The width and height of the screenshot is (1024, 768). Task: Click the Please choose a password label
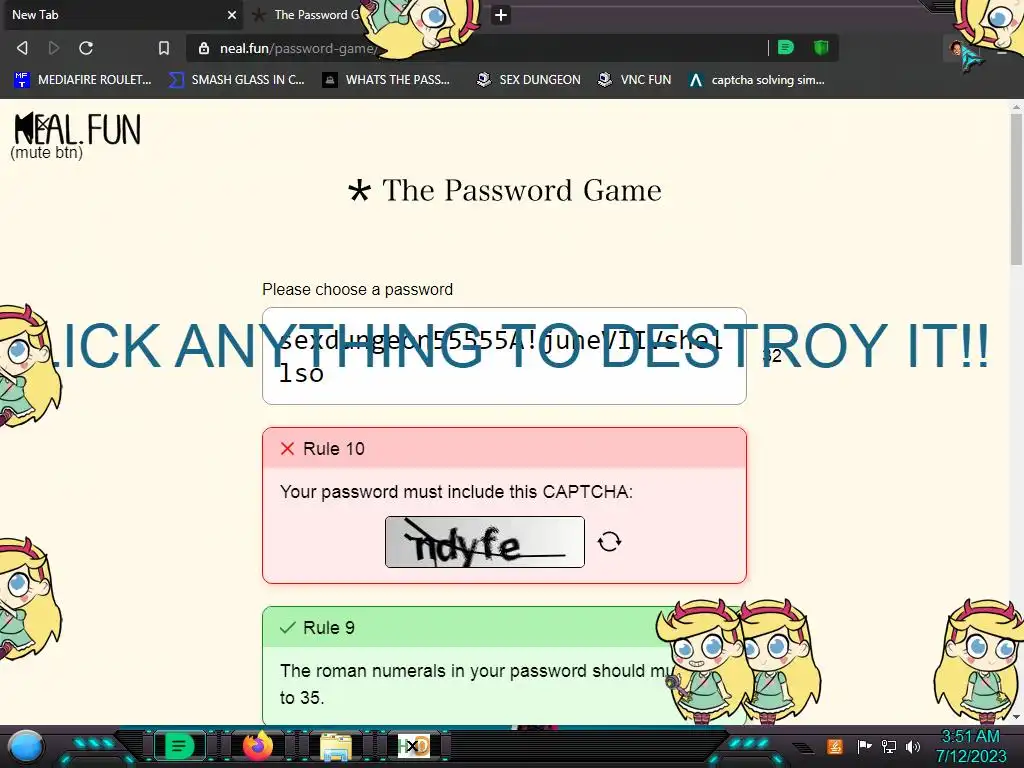(357, 289)
